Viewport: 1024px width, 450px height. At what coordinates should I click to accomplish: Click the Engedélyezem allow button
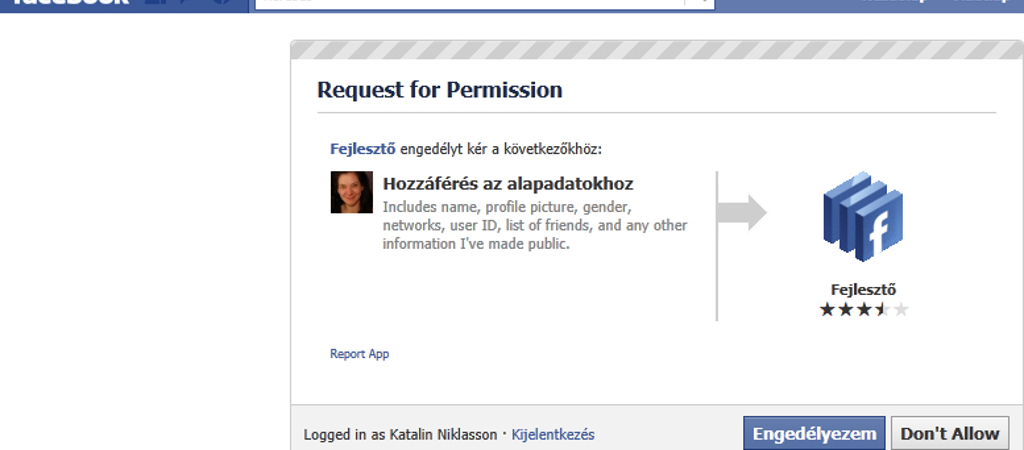[814, 434]
